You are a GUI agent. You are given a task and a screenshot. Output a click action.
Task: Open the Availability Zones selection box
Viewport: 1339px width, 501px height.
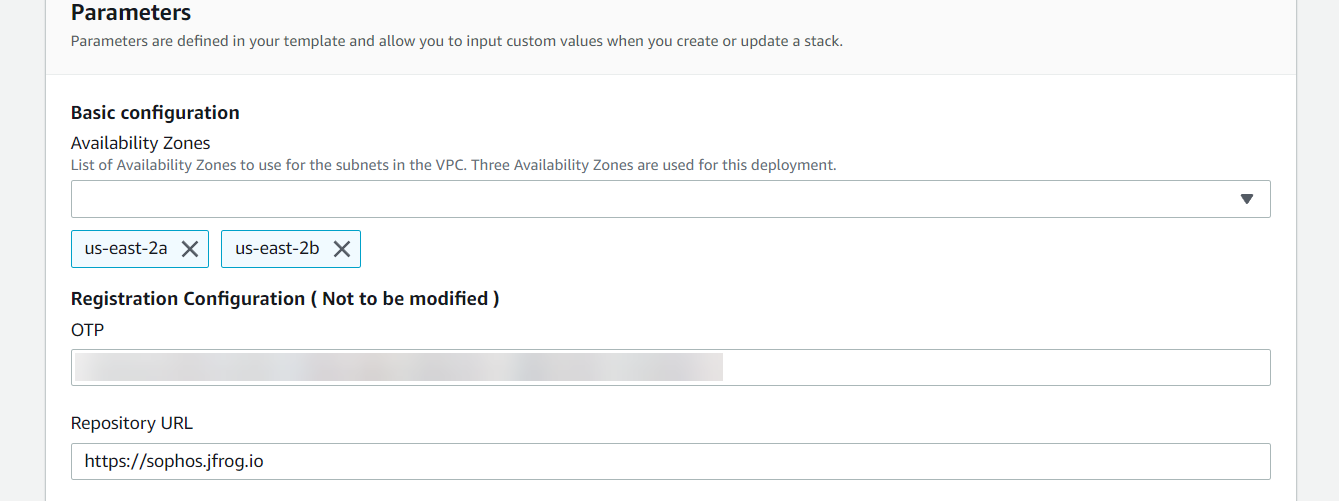pos(650,199)
